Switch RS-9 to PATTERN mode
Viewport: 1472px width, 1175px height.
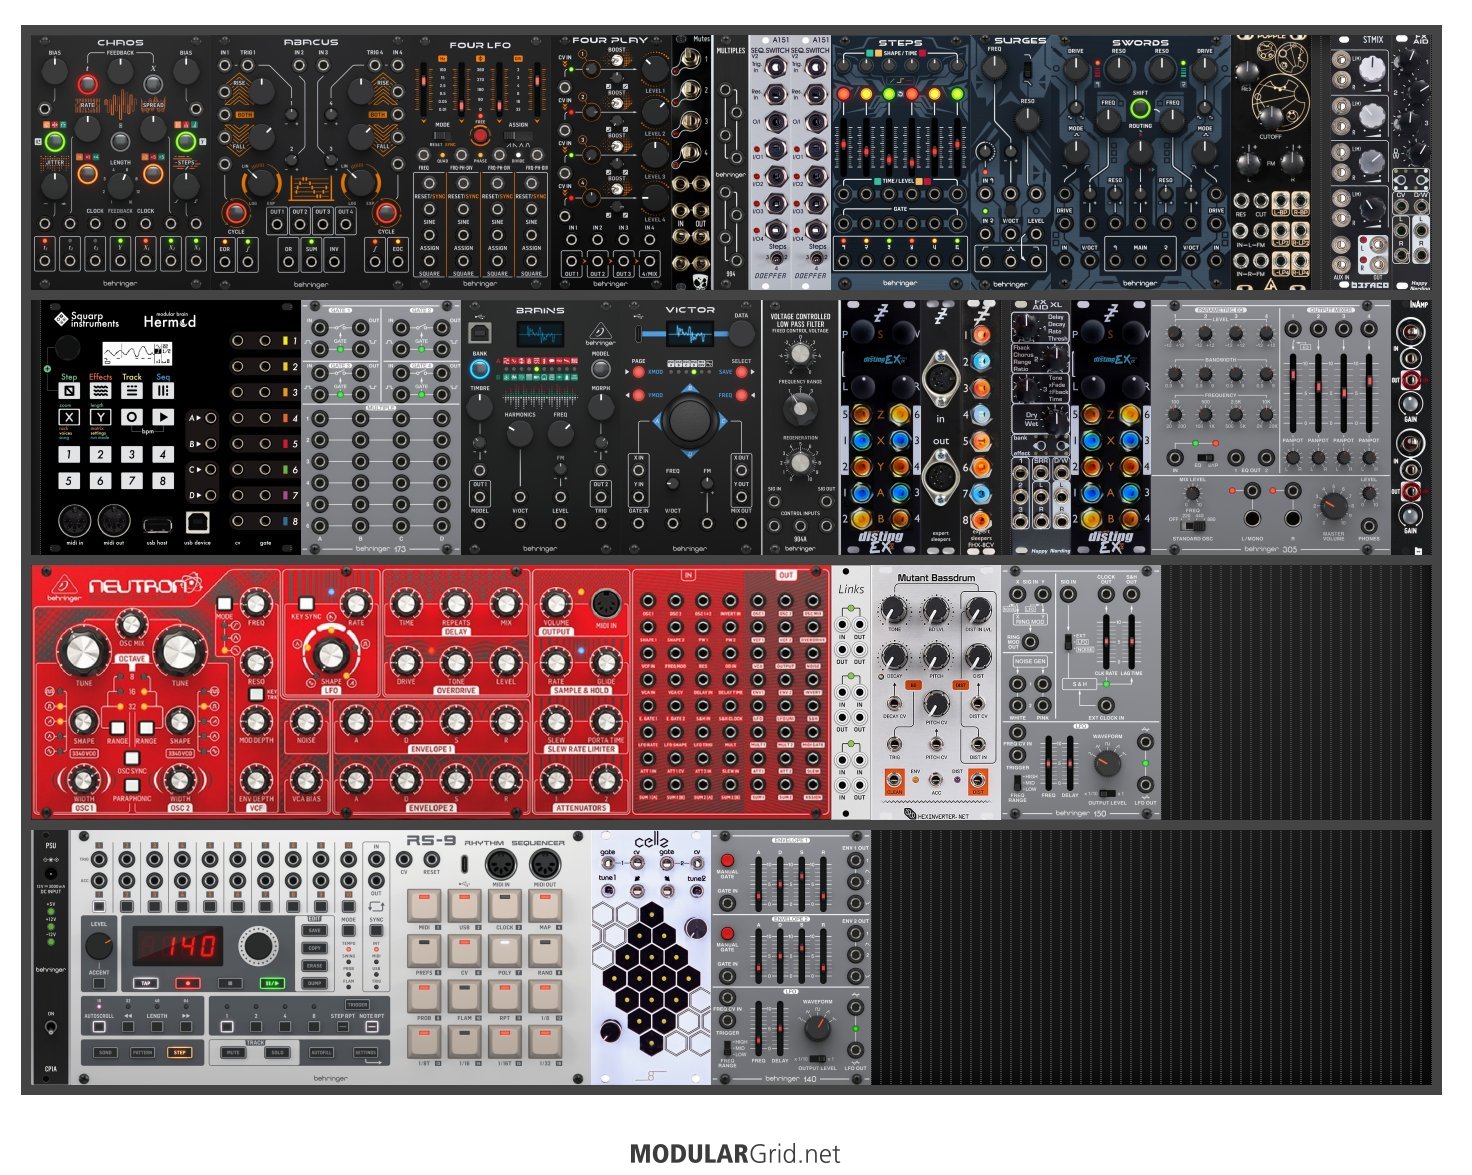(142, 1052)
